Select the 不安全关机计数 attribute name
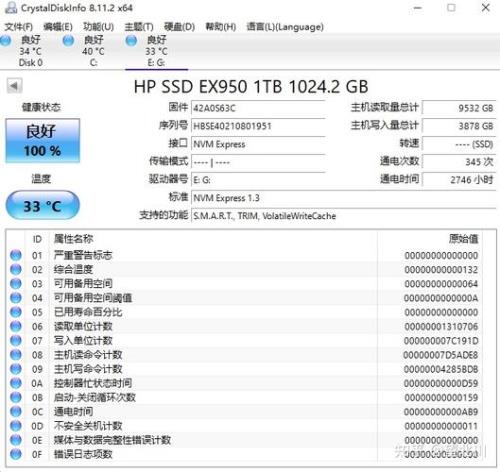This screenshot has width=500, height=472. pos(88,426)
